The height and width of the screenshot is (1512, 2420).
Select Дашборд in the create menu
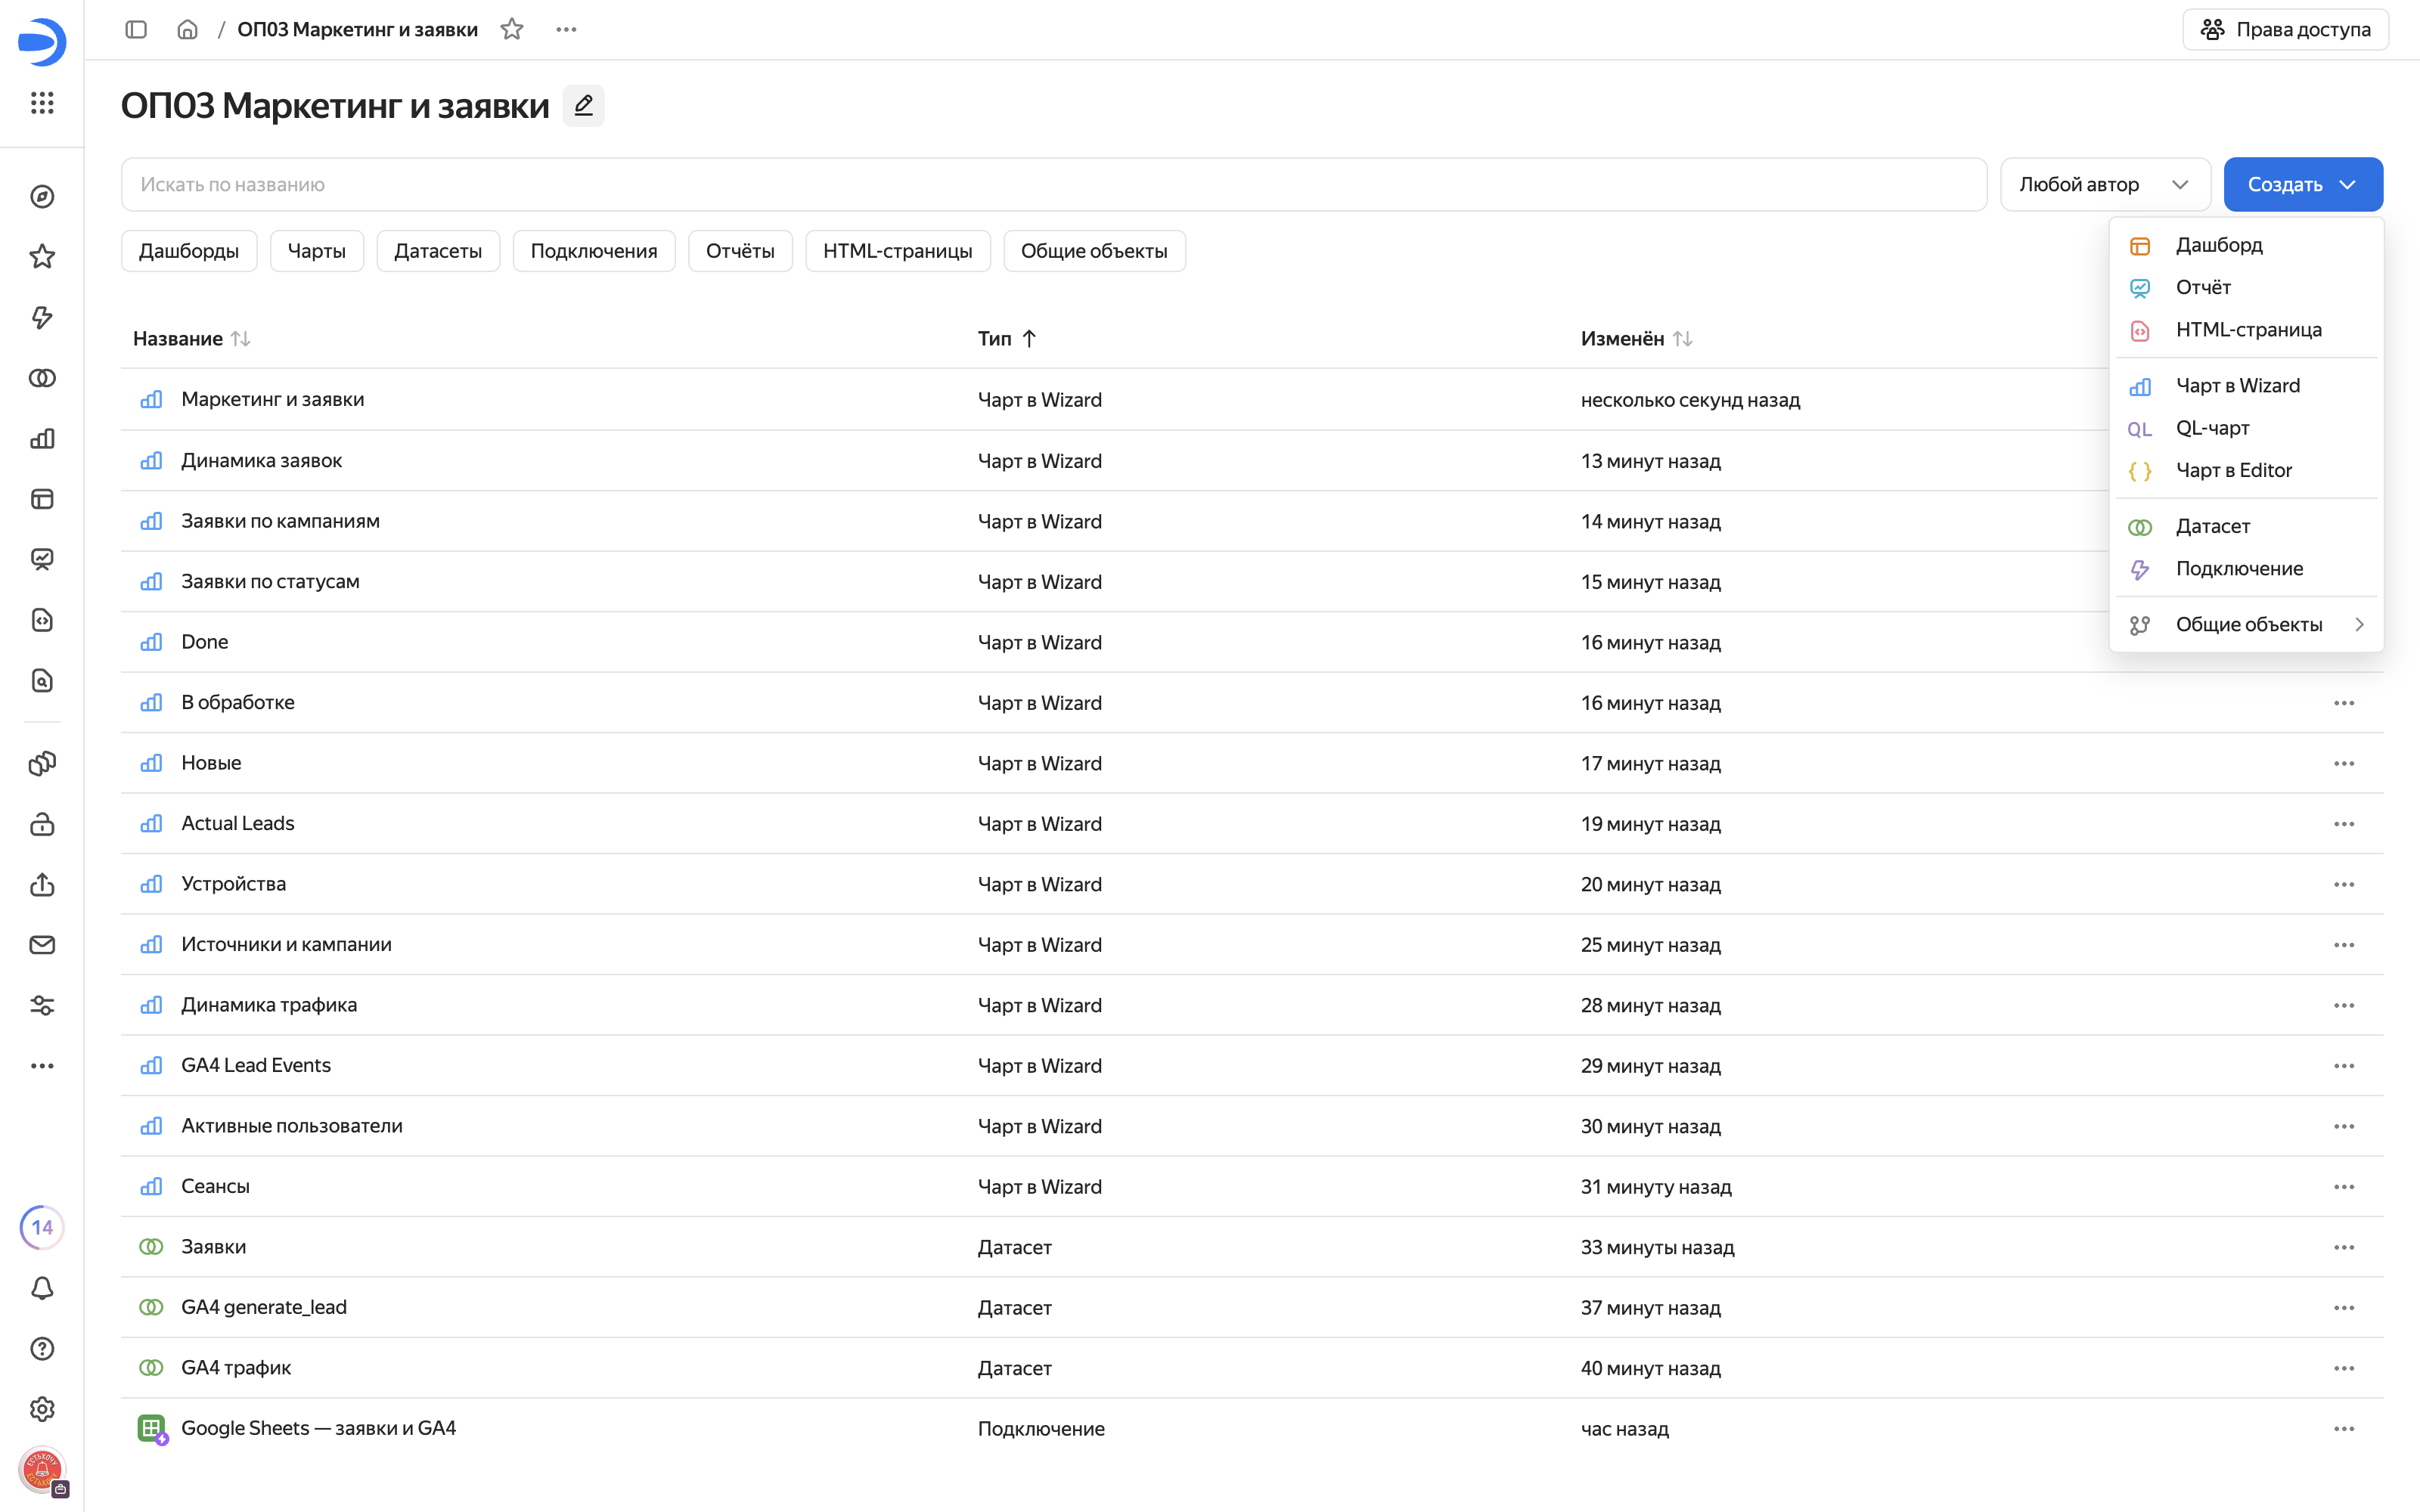click(x=2246, y=245)
